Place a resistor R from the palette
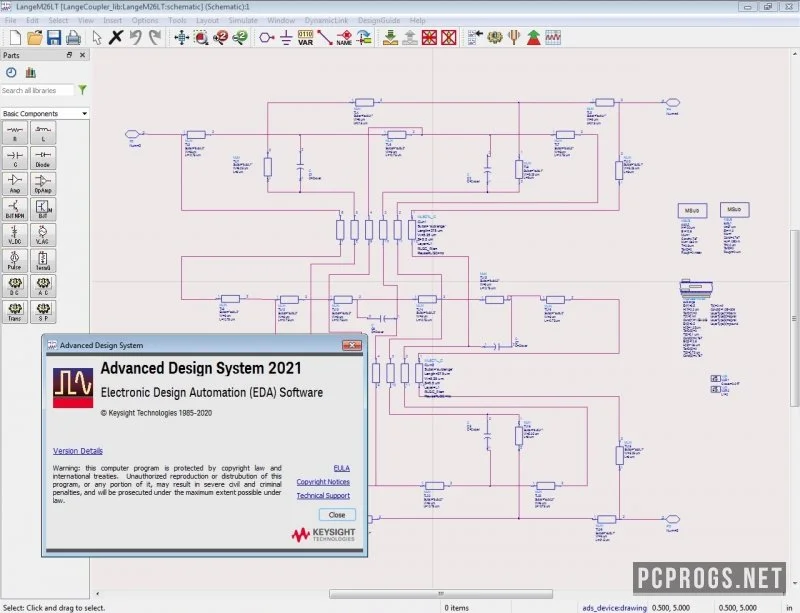This screenshot has width=800, height=613. pyautogui.click(x=15, y=133)
